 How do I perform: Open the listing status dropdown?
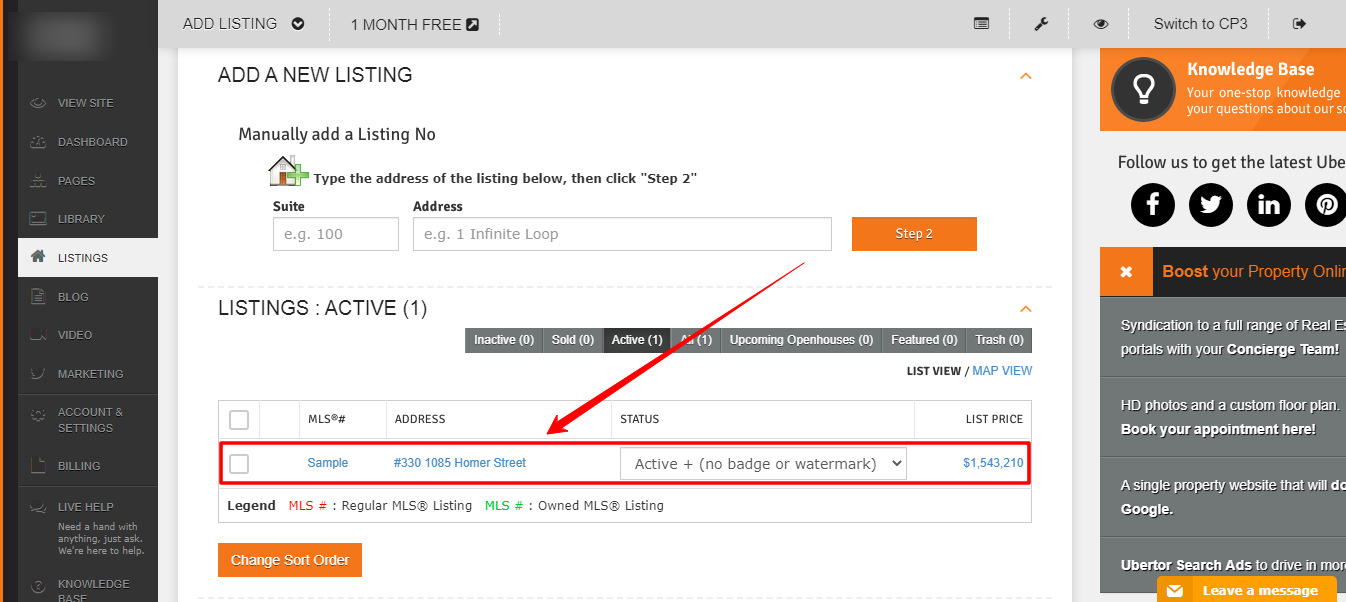(x=763, y=464)
